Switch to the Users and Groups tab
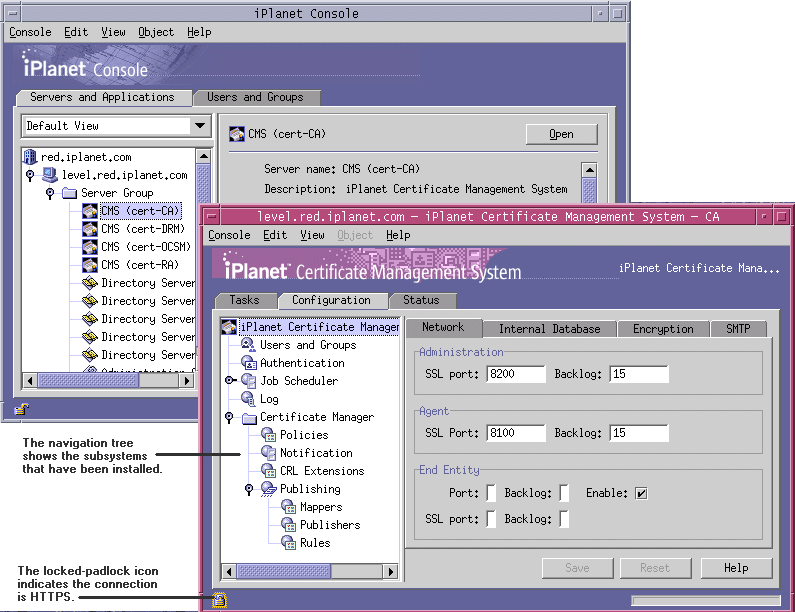This screenshot has height=612, width=795. (x=255, y=97)
